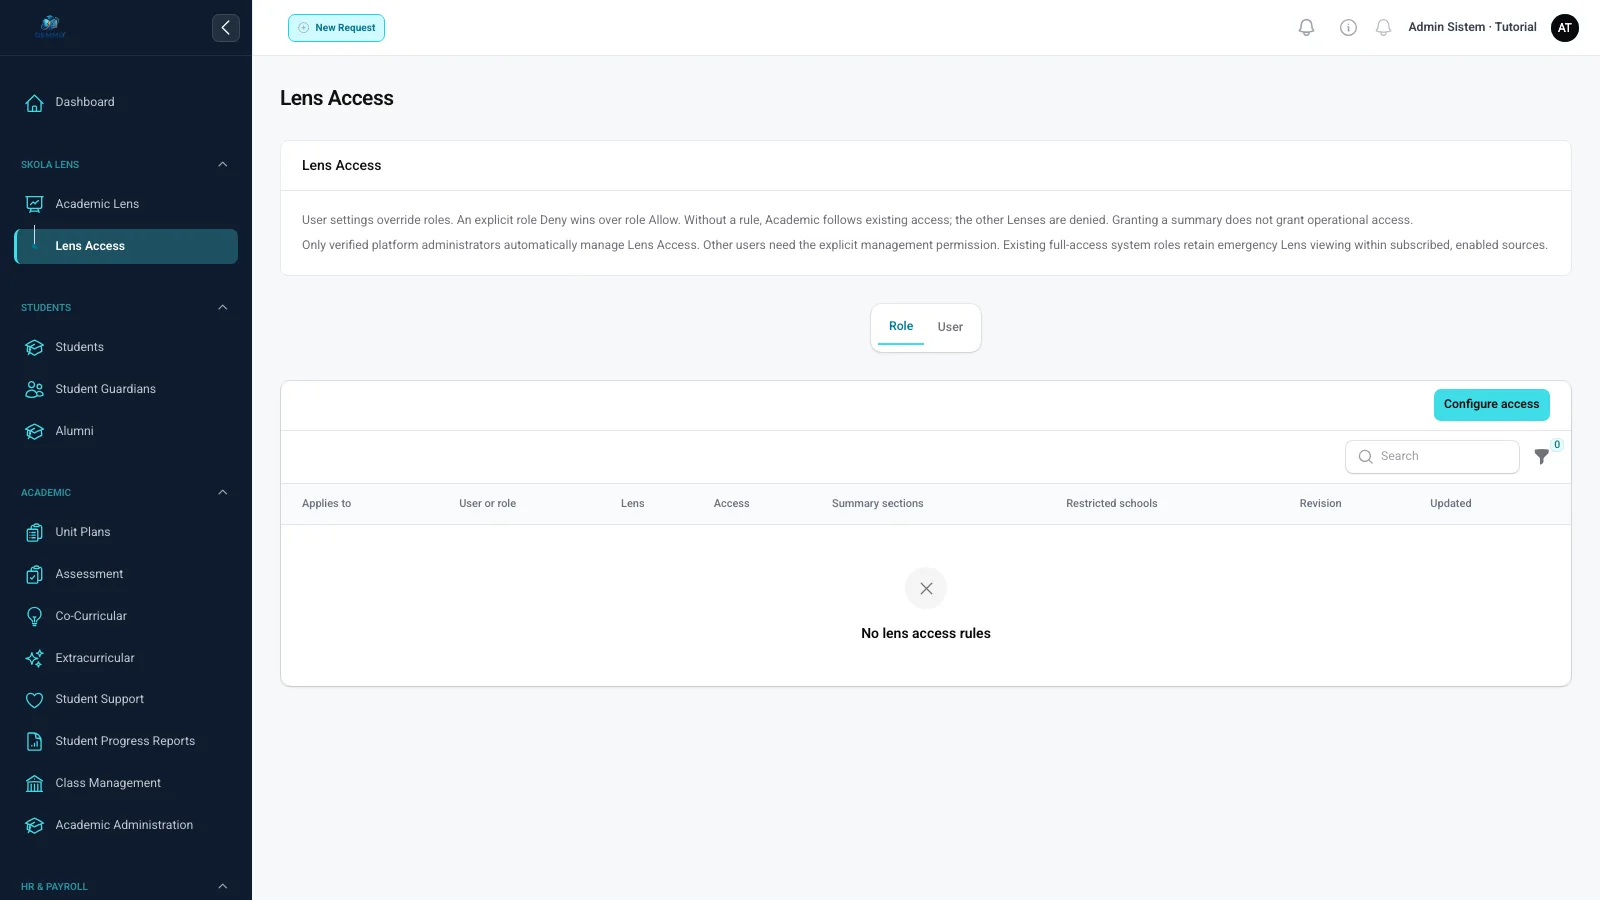Viewport: 1600px width, 900px height.
Task: Collapse the HR & PAYROLL section
Action: [x=223, y=886]
